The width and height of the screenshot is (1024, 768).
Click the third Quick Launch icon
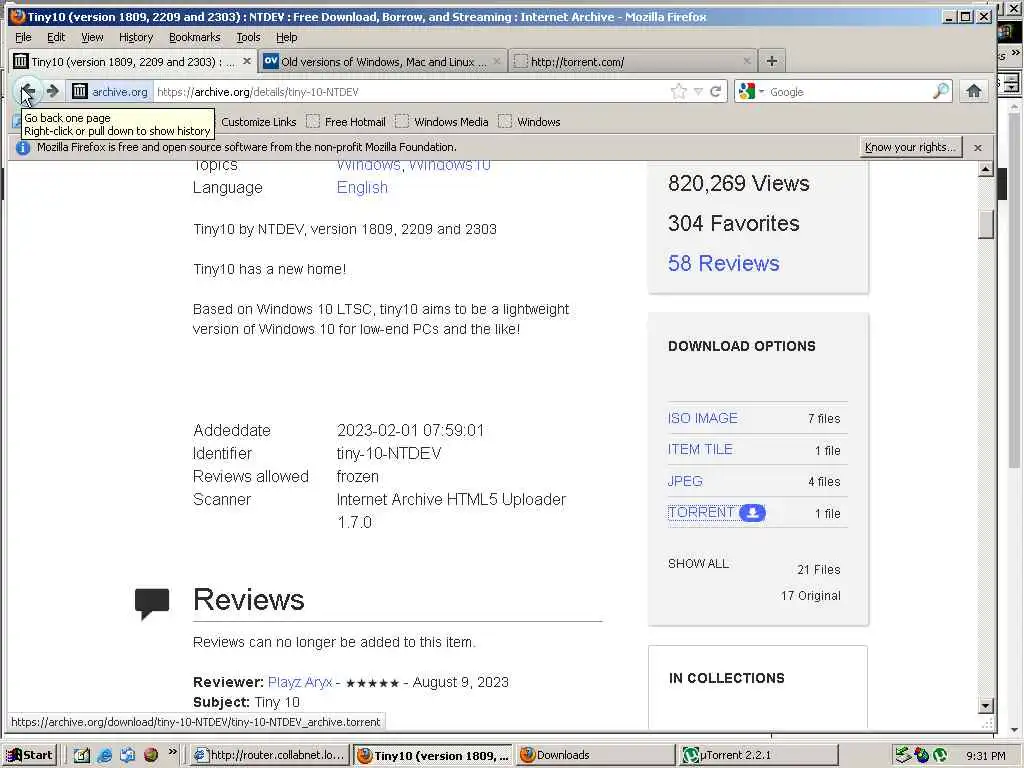(x=127, y=755)
